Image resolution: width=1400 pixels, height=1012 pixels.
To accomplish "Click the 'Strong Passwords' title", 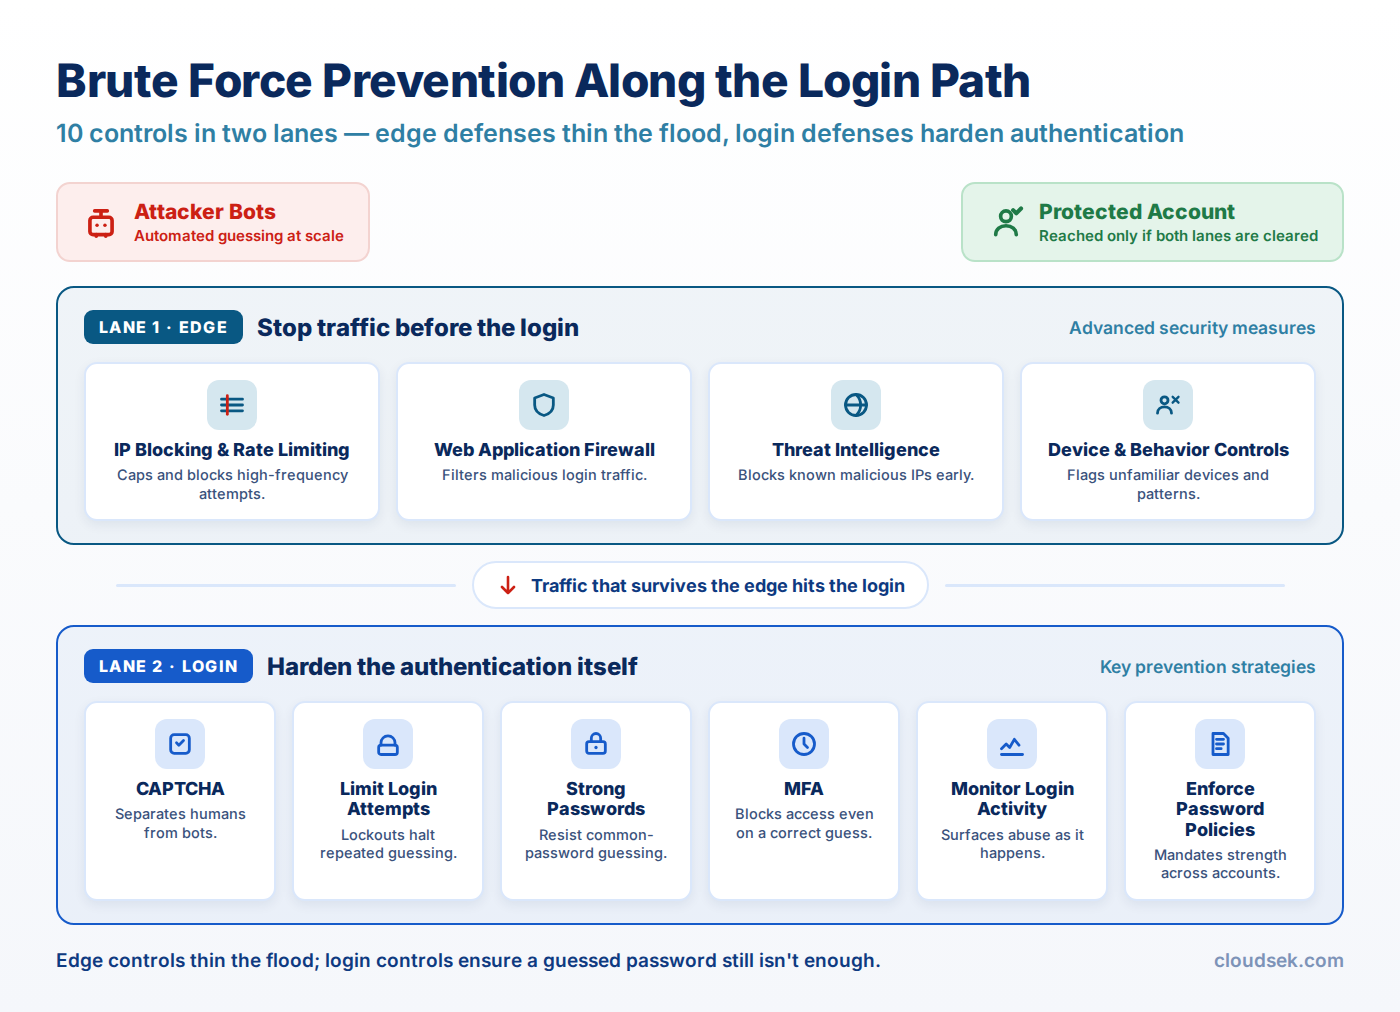I will tap(596, 799).
